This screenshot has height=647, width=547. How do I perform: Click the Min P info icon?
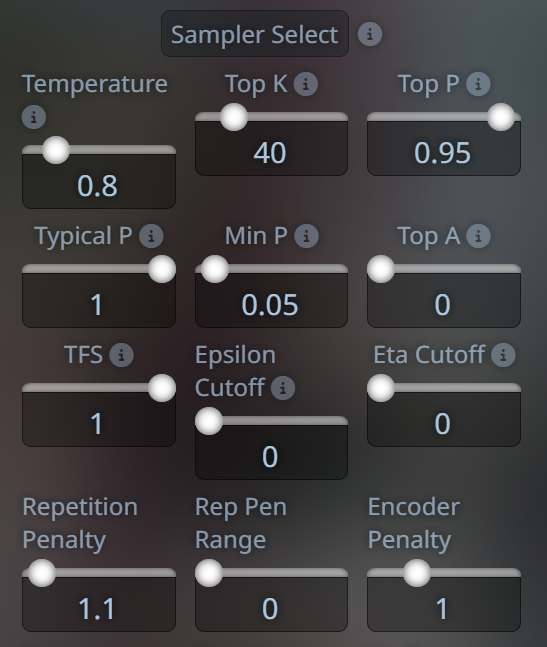point(306,236)
